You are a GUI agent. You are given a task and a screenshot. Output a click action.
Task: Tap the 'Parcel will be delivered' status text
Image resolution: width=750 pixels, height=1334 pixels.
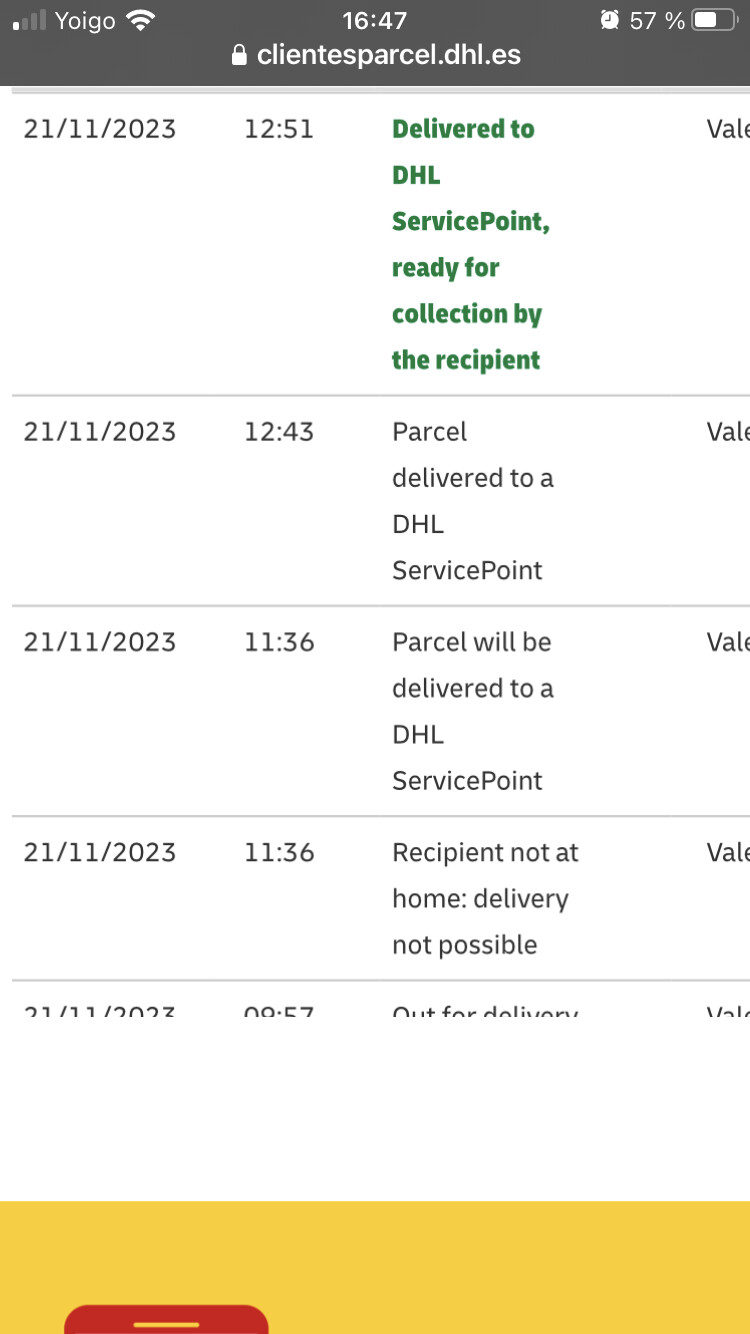point(472,711)
